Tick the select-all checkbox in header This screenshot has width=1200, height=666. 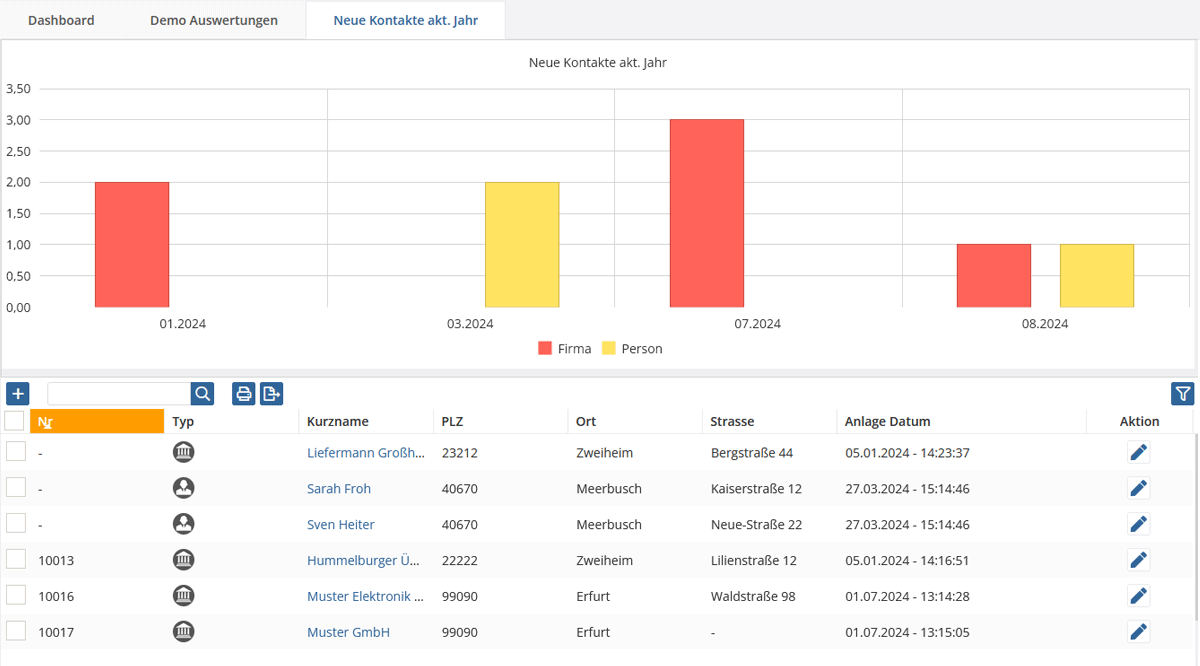point(15,420)
